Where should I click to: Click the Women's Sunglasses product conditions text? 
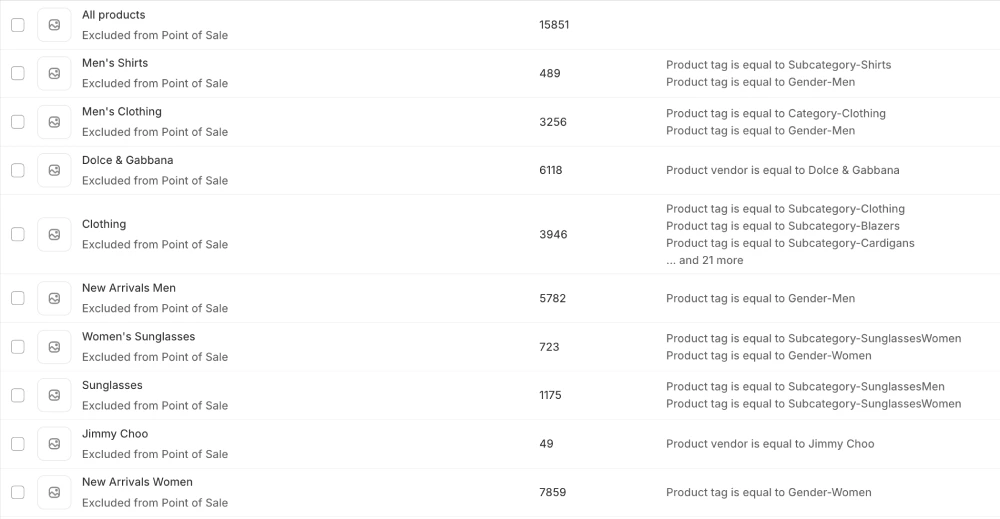point(813,347)
